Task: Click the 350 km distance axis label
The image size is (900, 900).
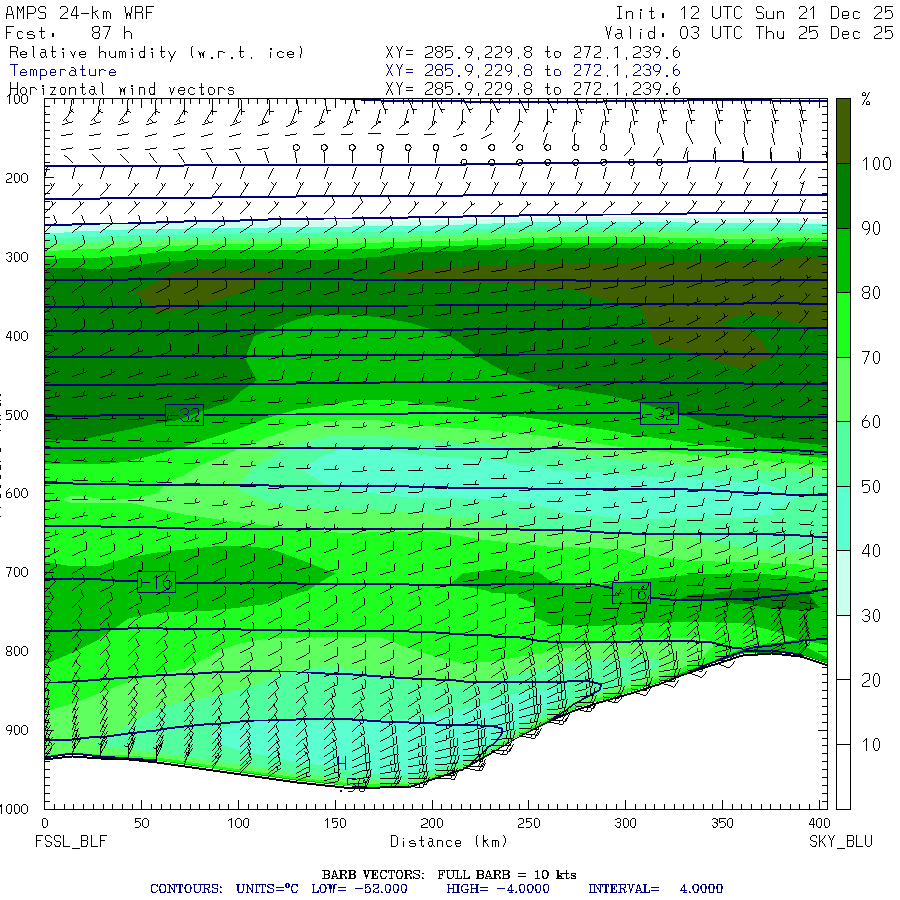Action: click(x=721, y=823)
